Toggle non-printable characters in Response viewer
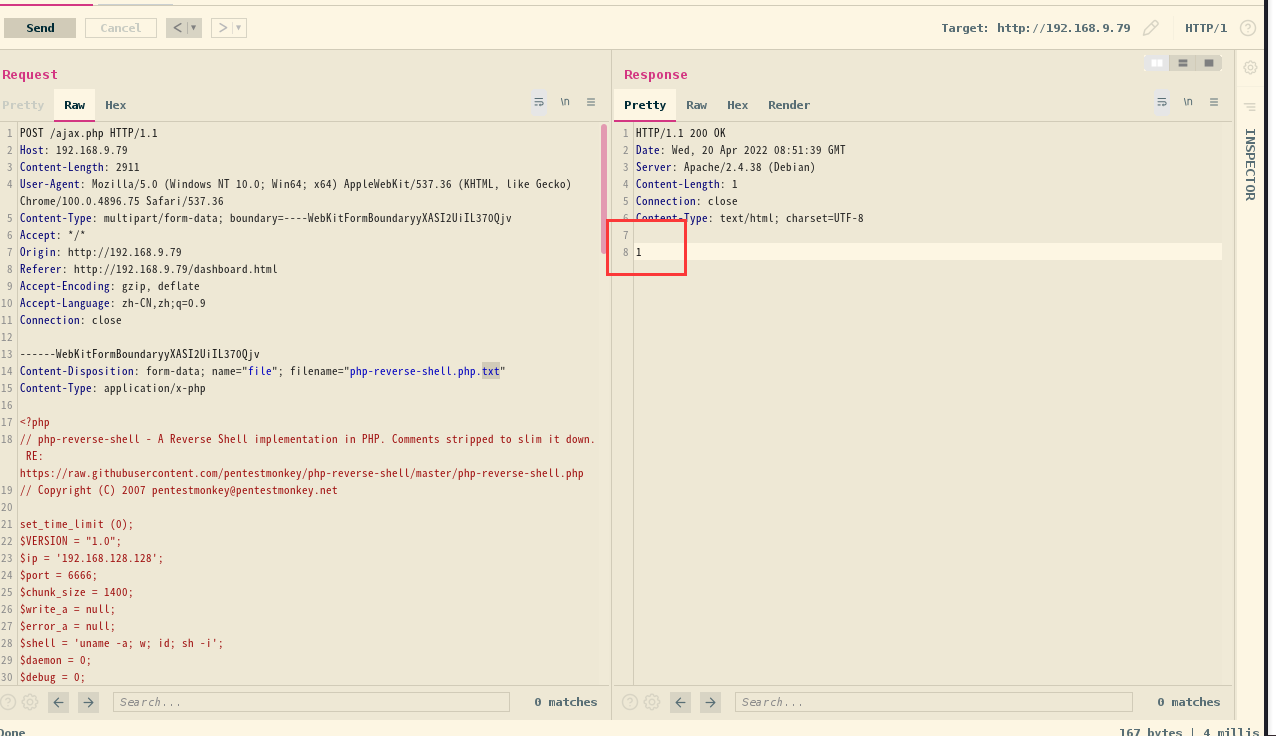Image resolution: width=1276 pixels, height=736 pixels. pos(1188,102)
